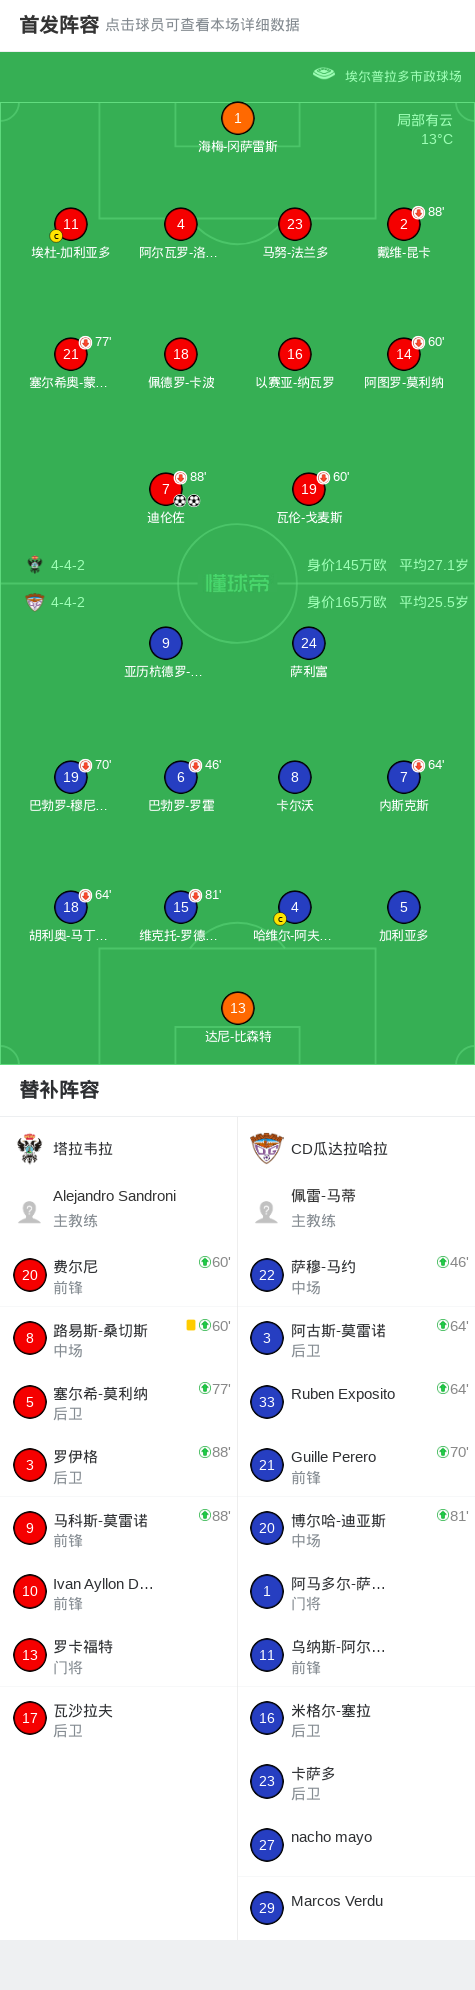Viewport: 475px width, 1990px height.
Task: Click the stadium icon beside 埃尔普拉多市政球场
Action: coord(324,74)
